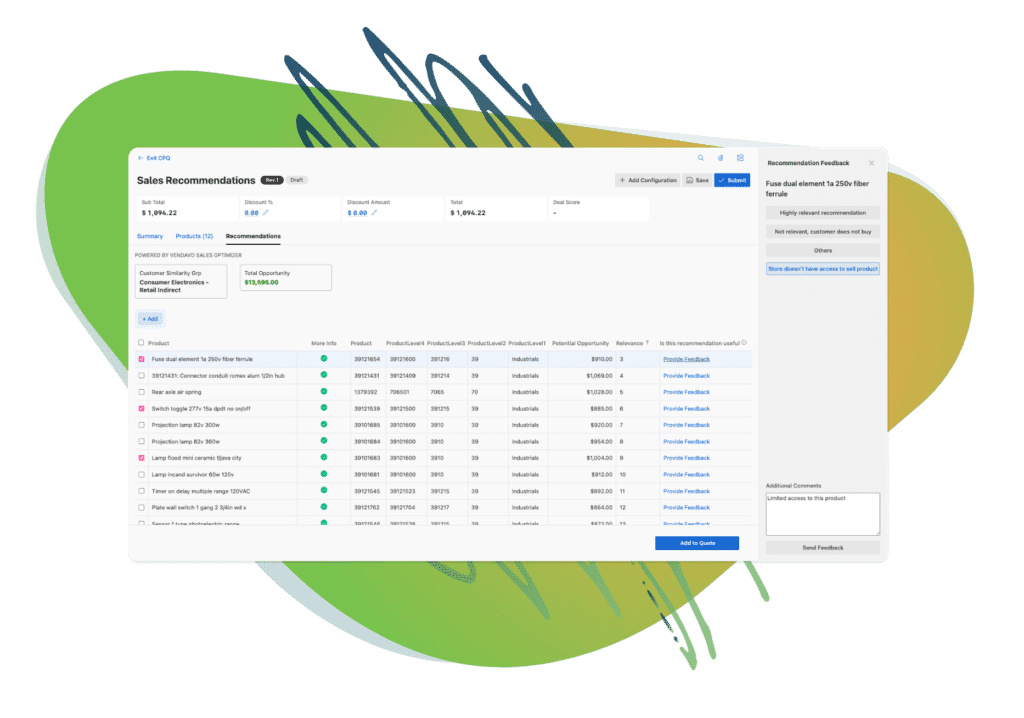Click the info icon next to recommendation useful header

[744, 342]
